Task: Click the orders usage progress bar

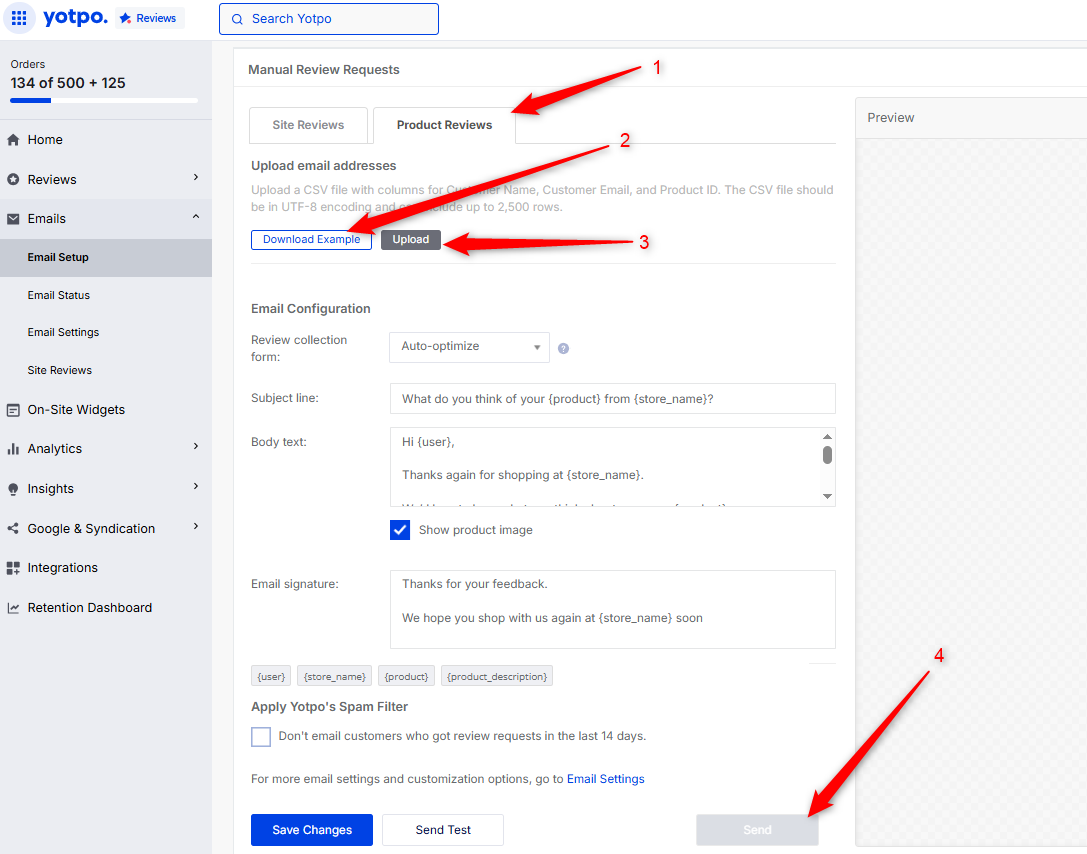Action: click(x=104, y=101)
